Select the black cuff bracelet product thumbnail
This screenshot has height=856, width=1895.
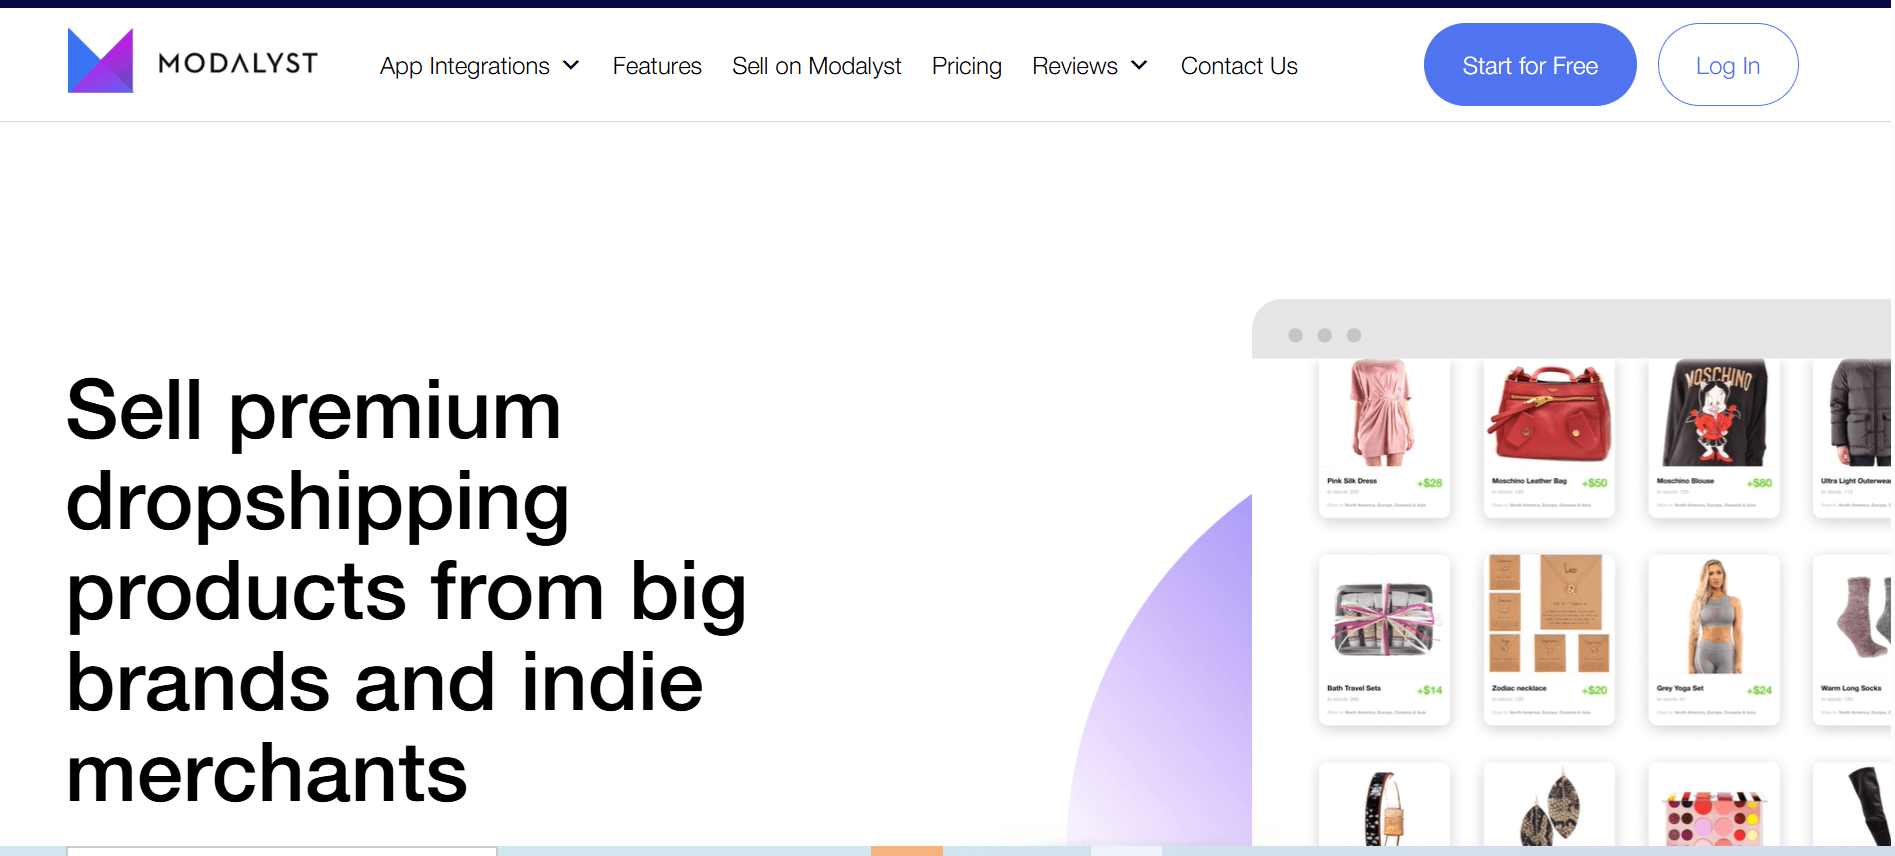(1384, 809)
